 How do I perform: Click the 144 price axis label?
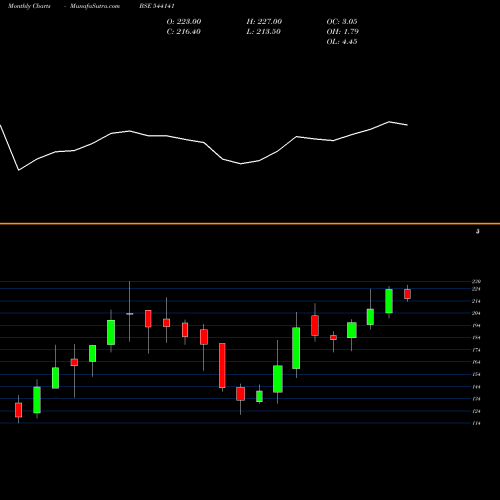476,387
